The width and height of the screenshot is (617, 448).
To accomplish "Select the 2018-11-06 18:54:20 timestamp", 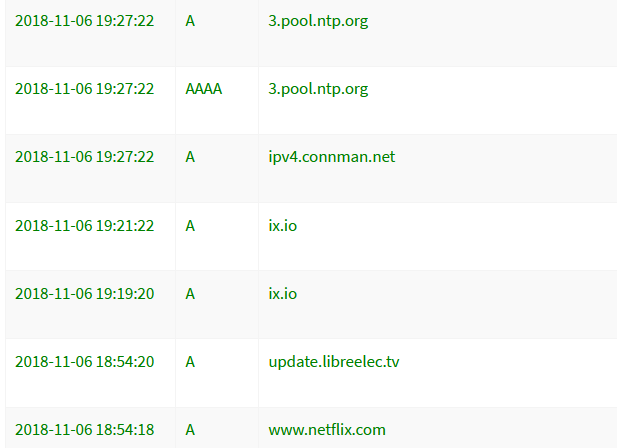I will pos(84,362).
